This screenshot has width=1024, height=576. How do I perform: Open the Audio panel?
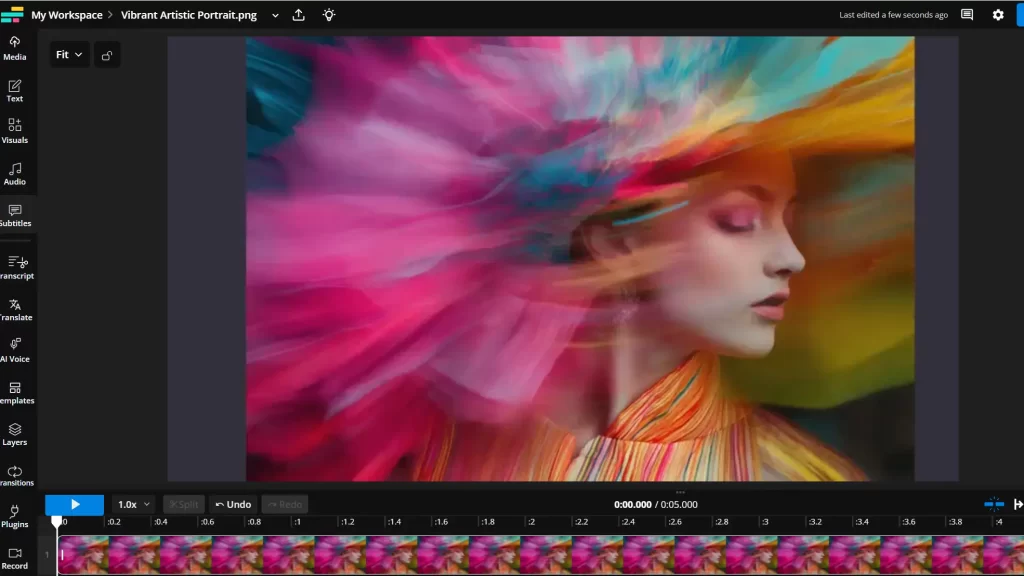pos(15,173)
